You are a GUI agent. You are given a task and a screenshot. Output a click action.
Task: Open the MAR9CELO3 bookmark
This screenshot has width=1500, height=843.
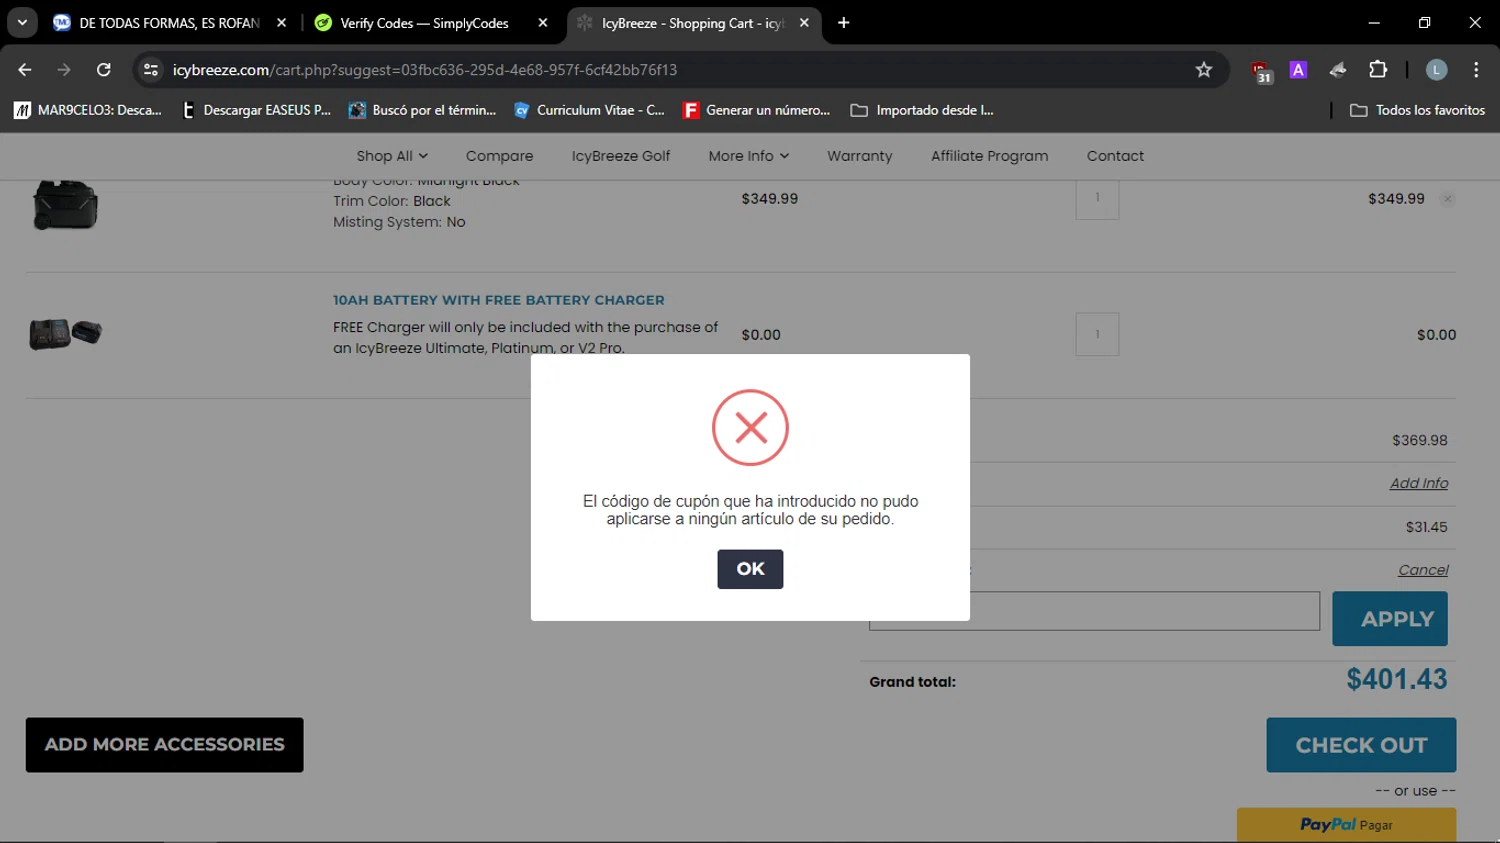pyautogui.click(x=88, y=110)
